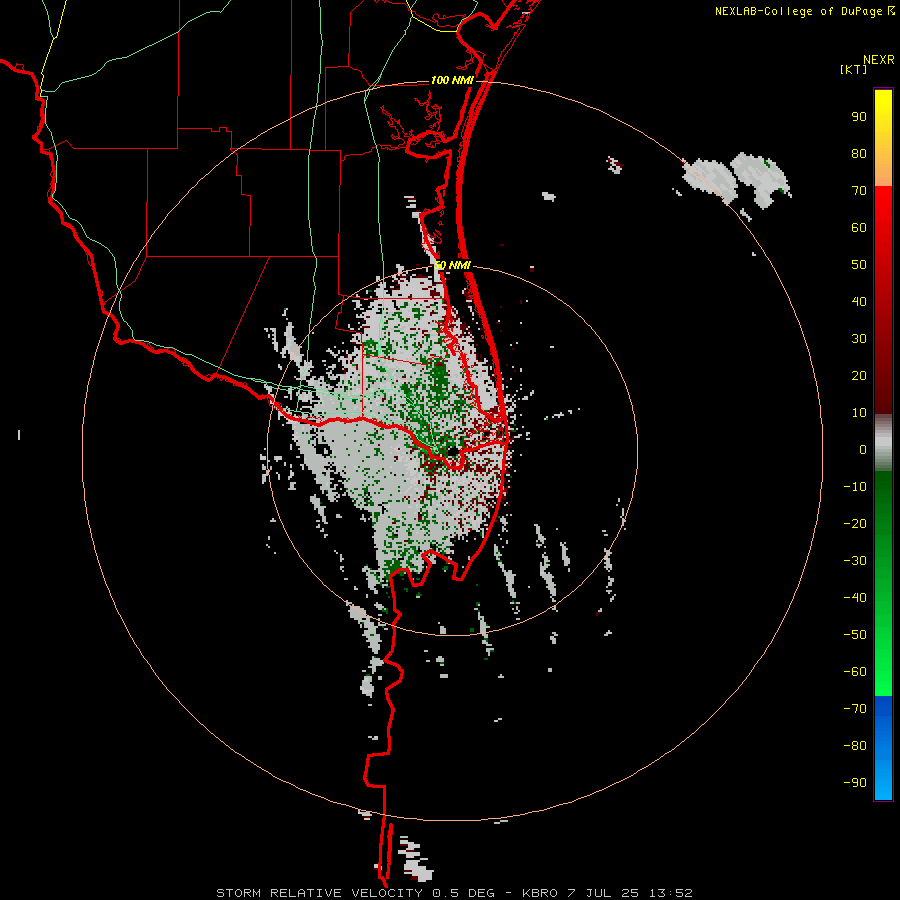This screenshot has width=900, height=900.
Task: Click the 20 value on velocity scale
Action: pos(859,376)
